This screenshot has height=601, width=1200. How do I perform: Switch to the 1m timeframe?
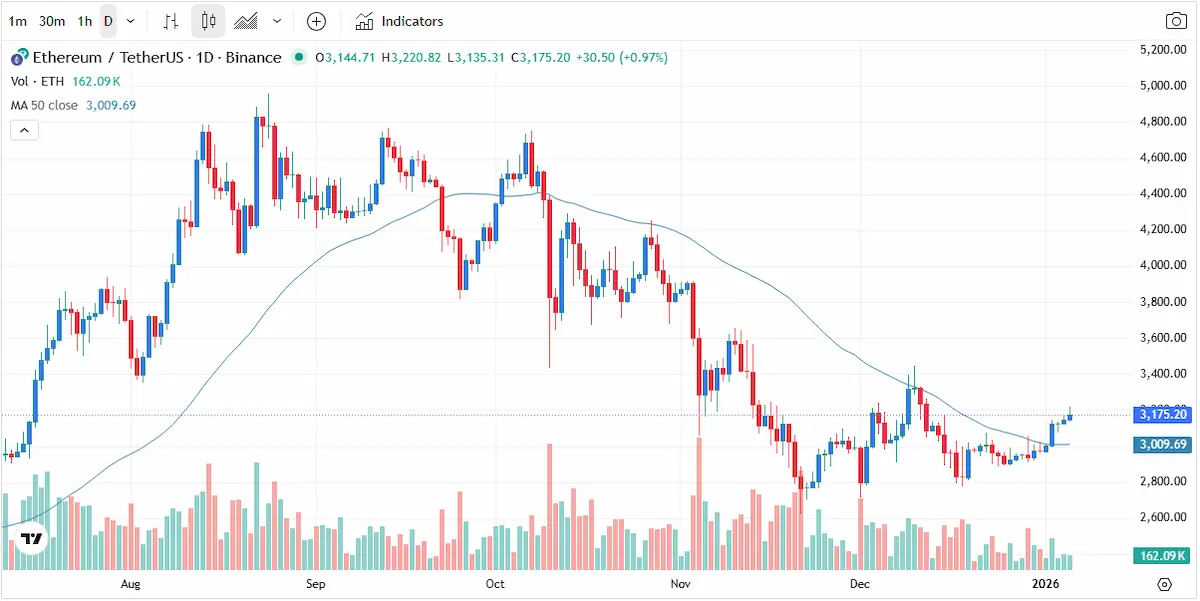[17, 21]
